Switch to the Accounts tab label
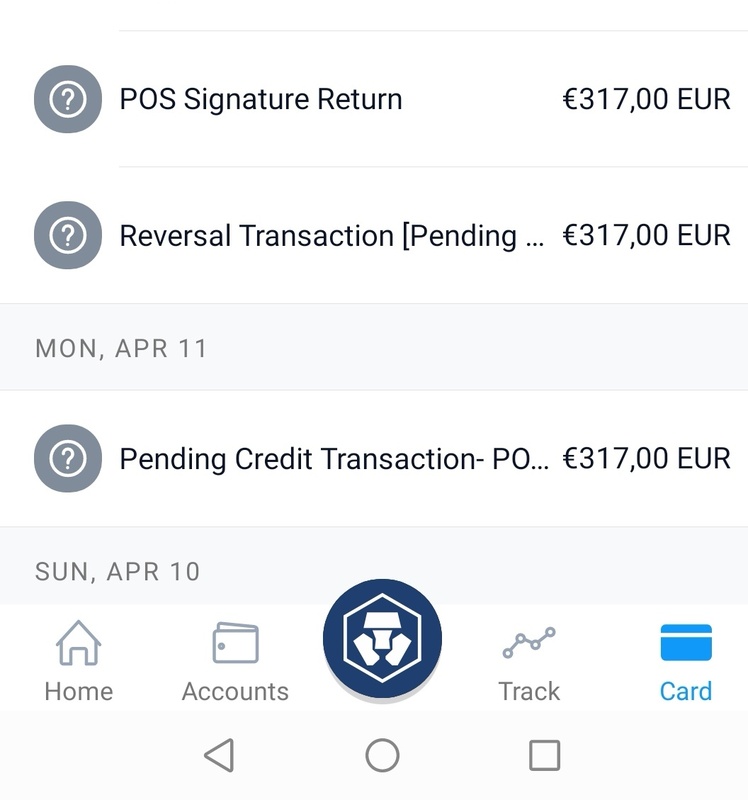Image resolution: width=748 pixels, height=800 pixels. (235, 691)
